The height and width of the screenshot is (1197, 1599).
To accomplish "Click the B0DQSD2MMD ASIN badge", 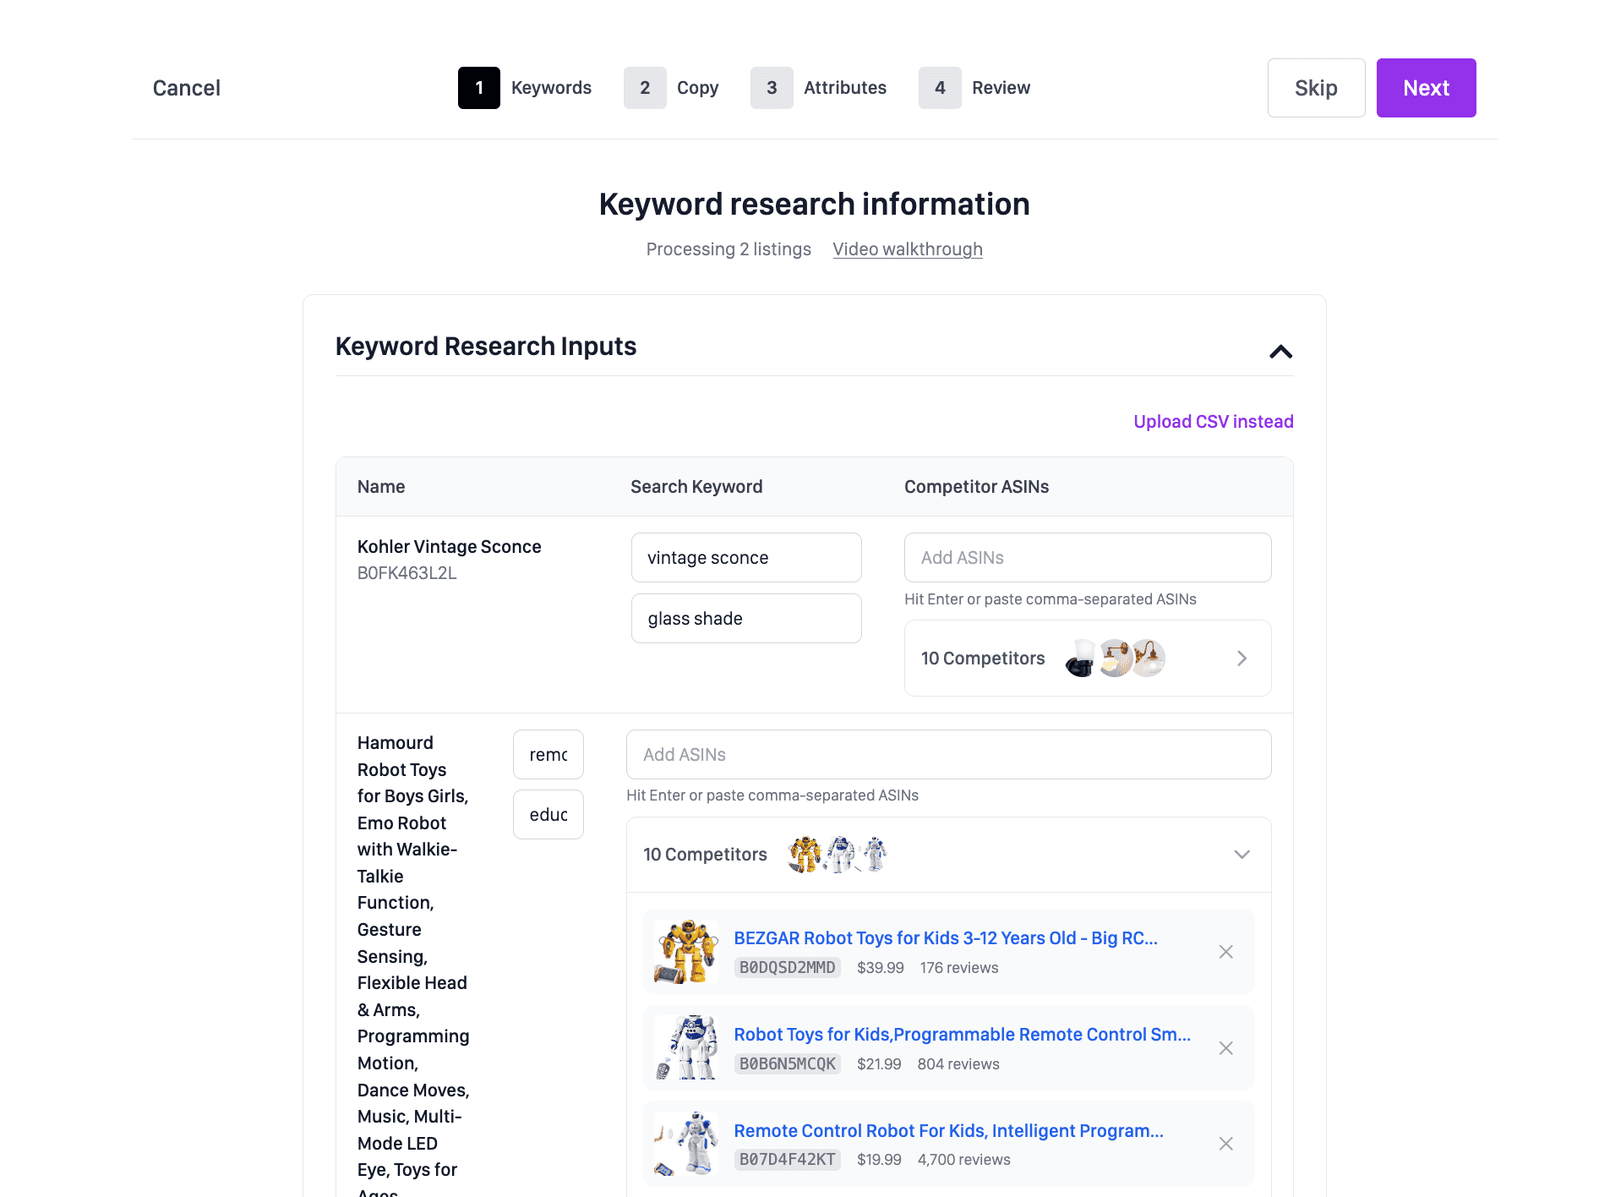I will click(x=787, y=968).
